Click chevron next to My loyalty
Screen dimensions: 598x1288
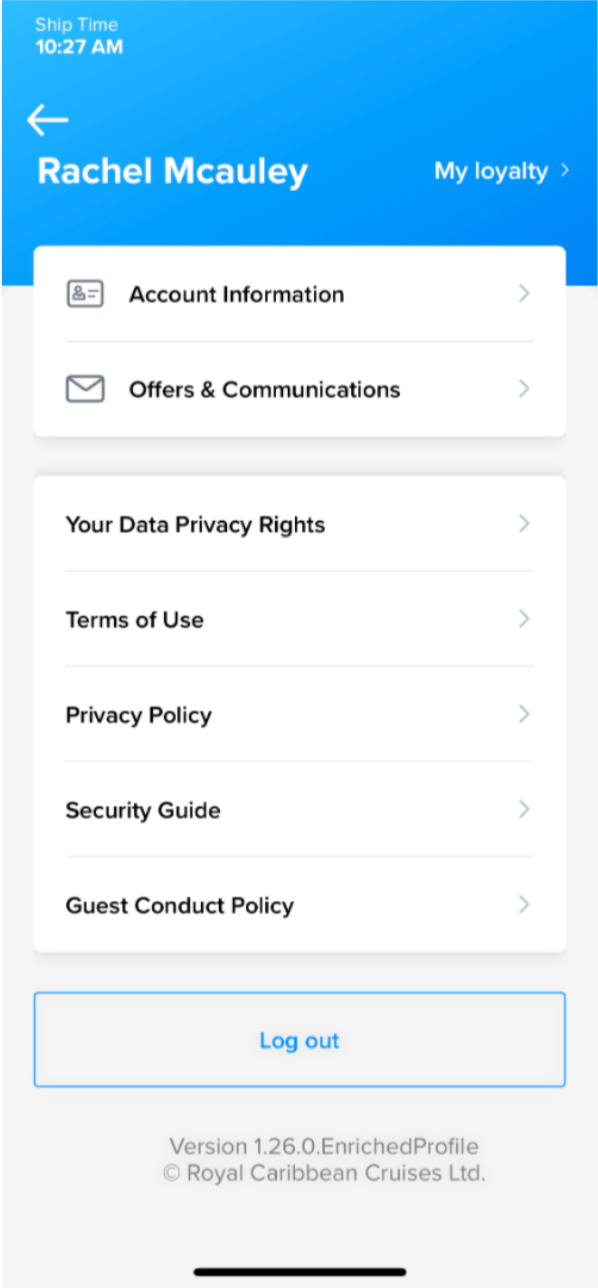coord(565,171)
